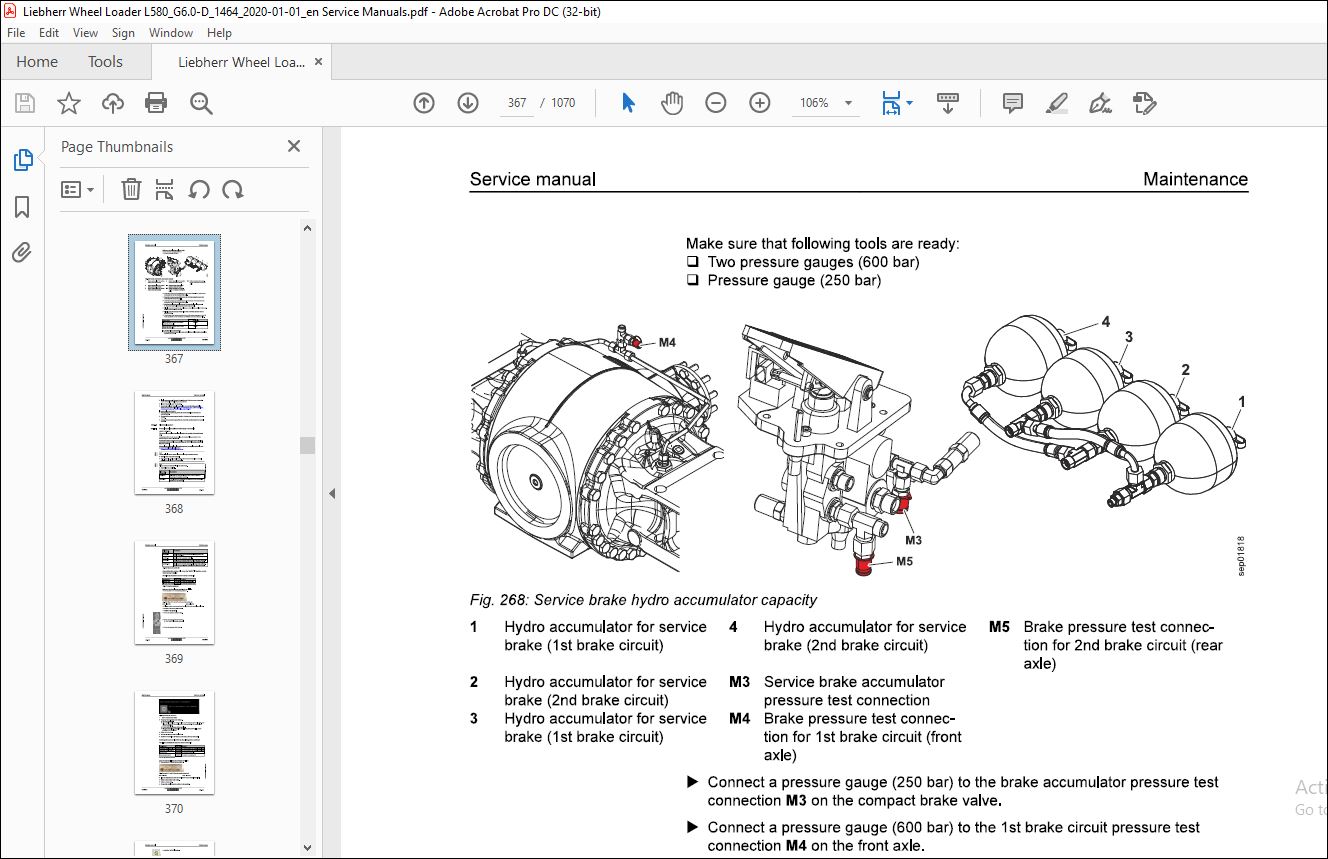This screenshot has width=1328, height=859.
Task: Activate the hand pan tool
Action: click(672, 103)
